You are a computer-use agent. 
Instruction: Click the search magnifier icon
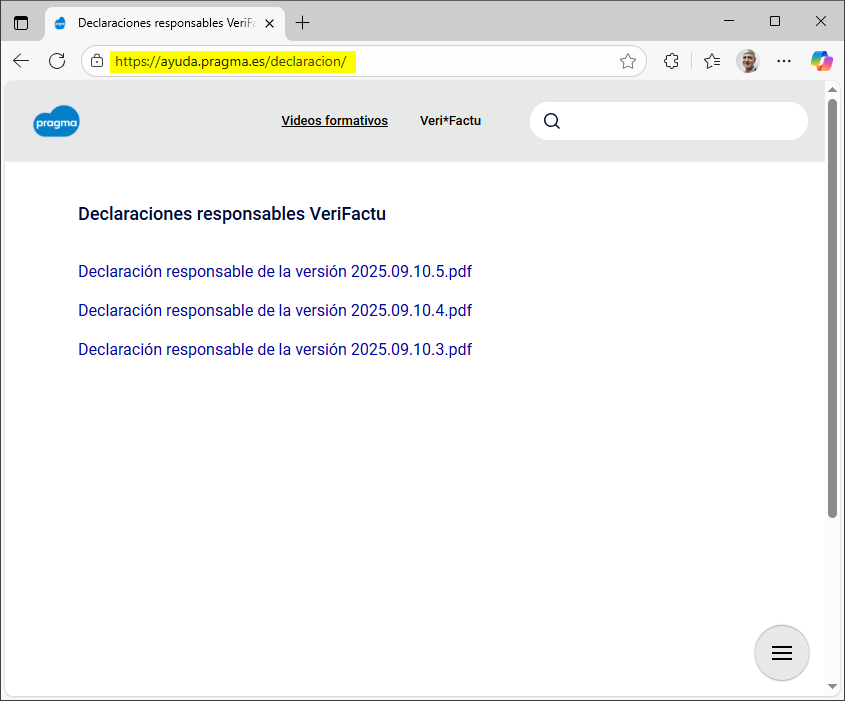point(551,121)
